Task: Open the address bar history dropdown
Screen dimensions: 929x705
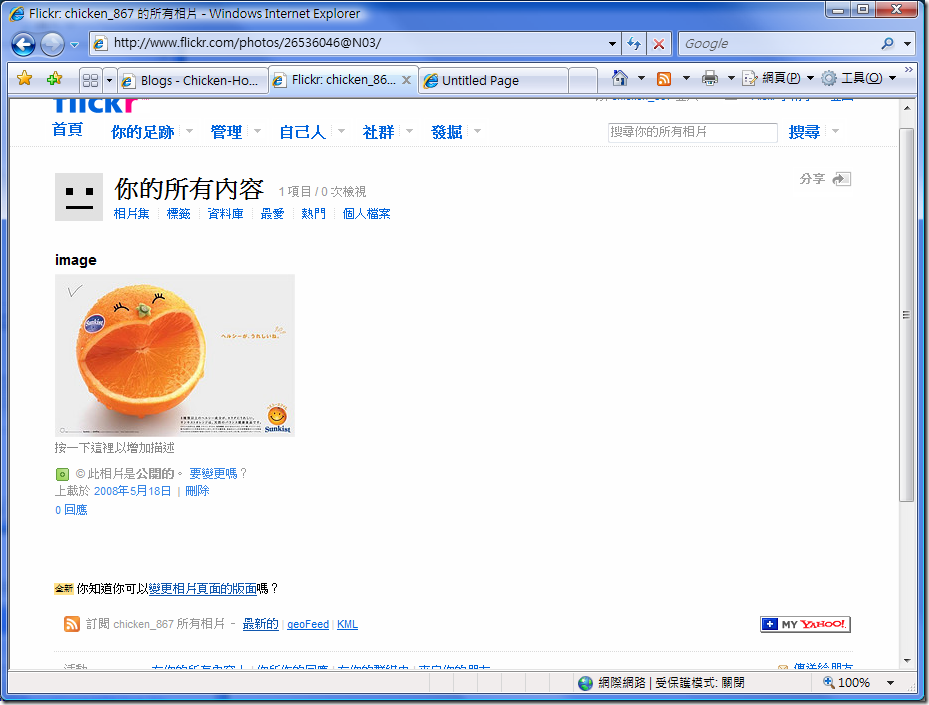Action: 613,44
